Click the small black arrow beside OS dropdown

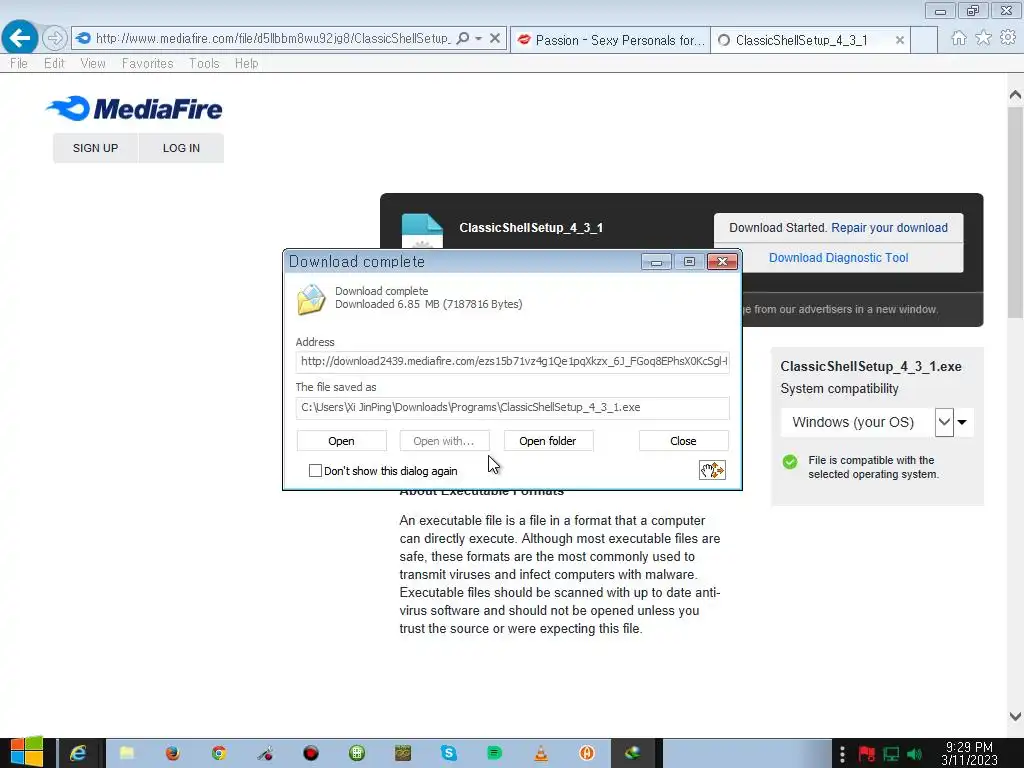(962, 423)
